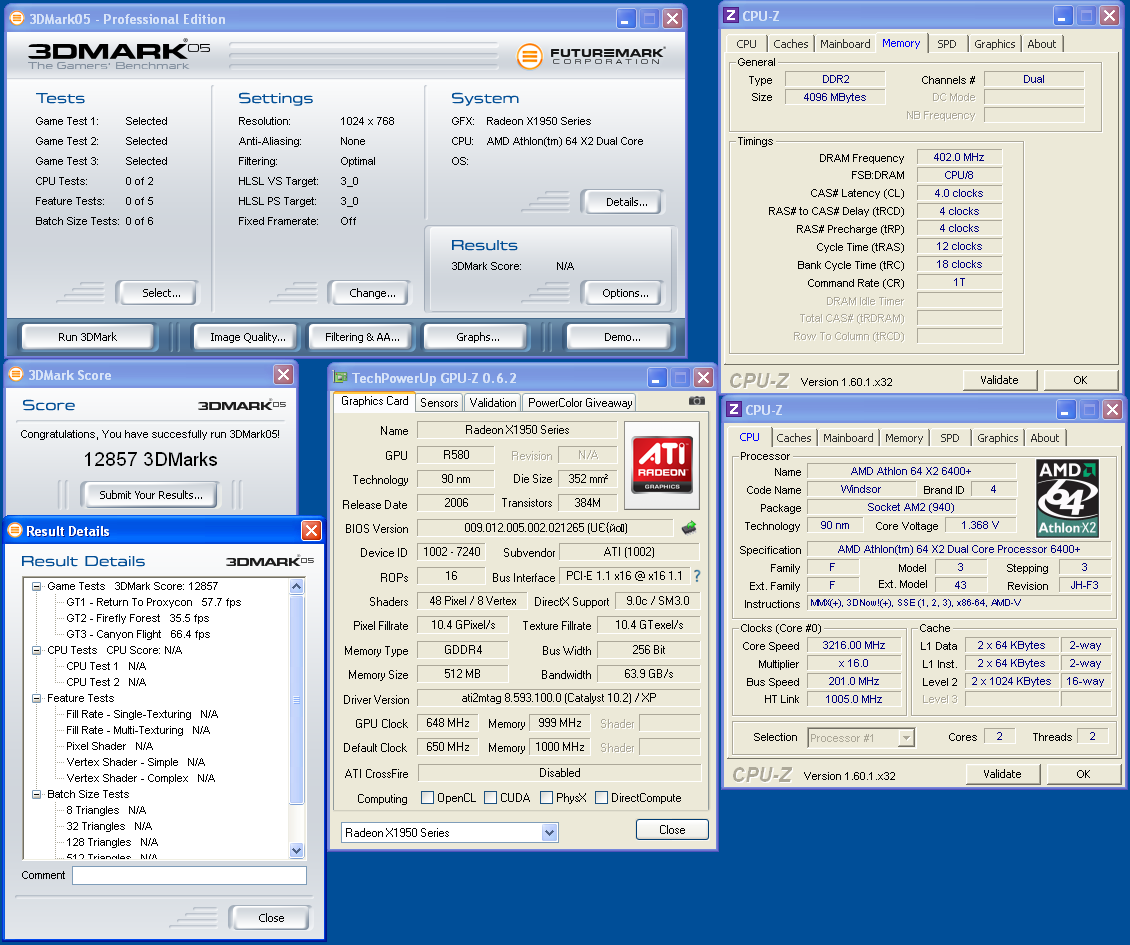1130x945 pixels.
Task: Close the Result Details window with X
Action: [311, 531]
